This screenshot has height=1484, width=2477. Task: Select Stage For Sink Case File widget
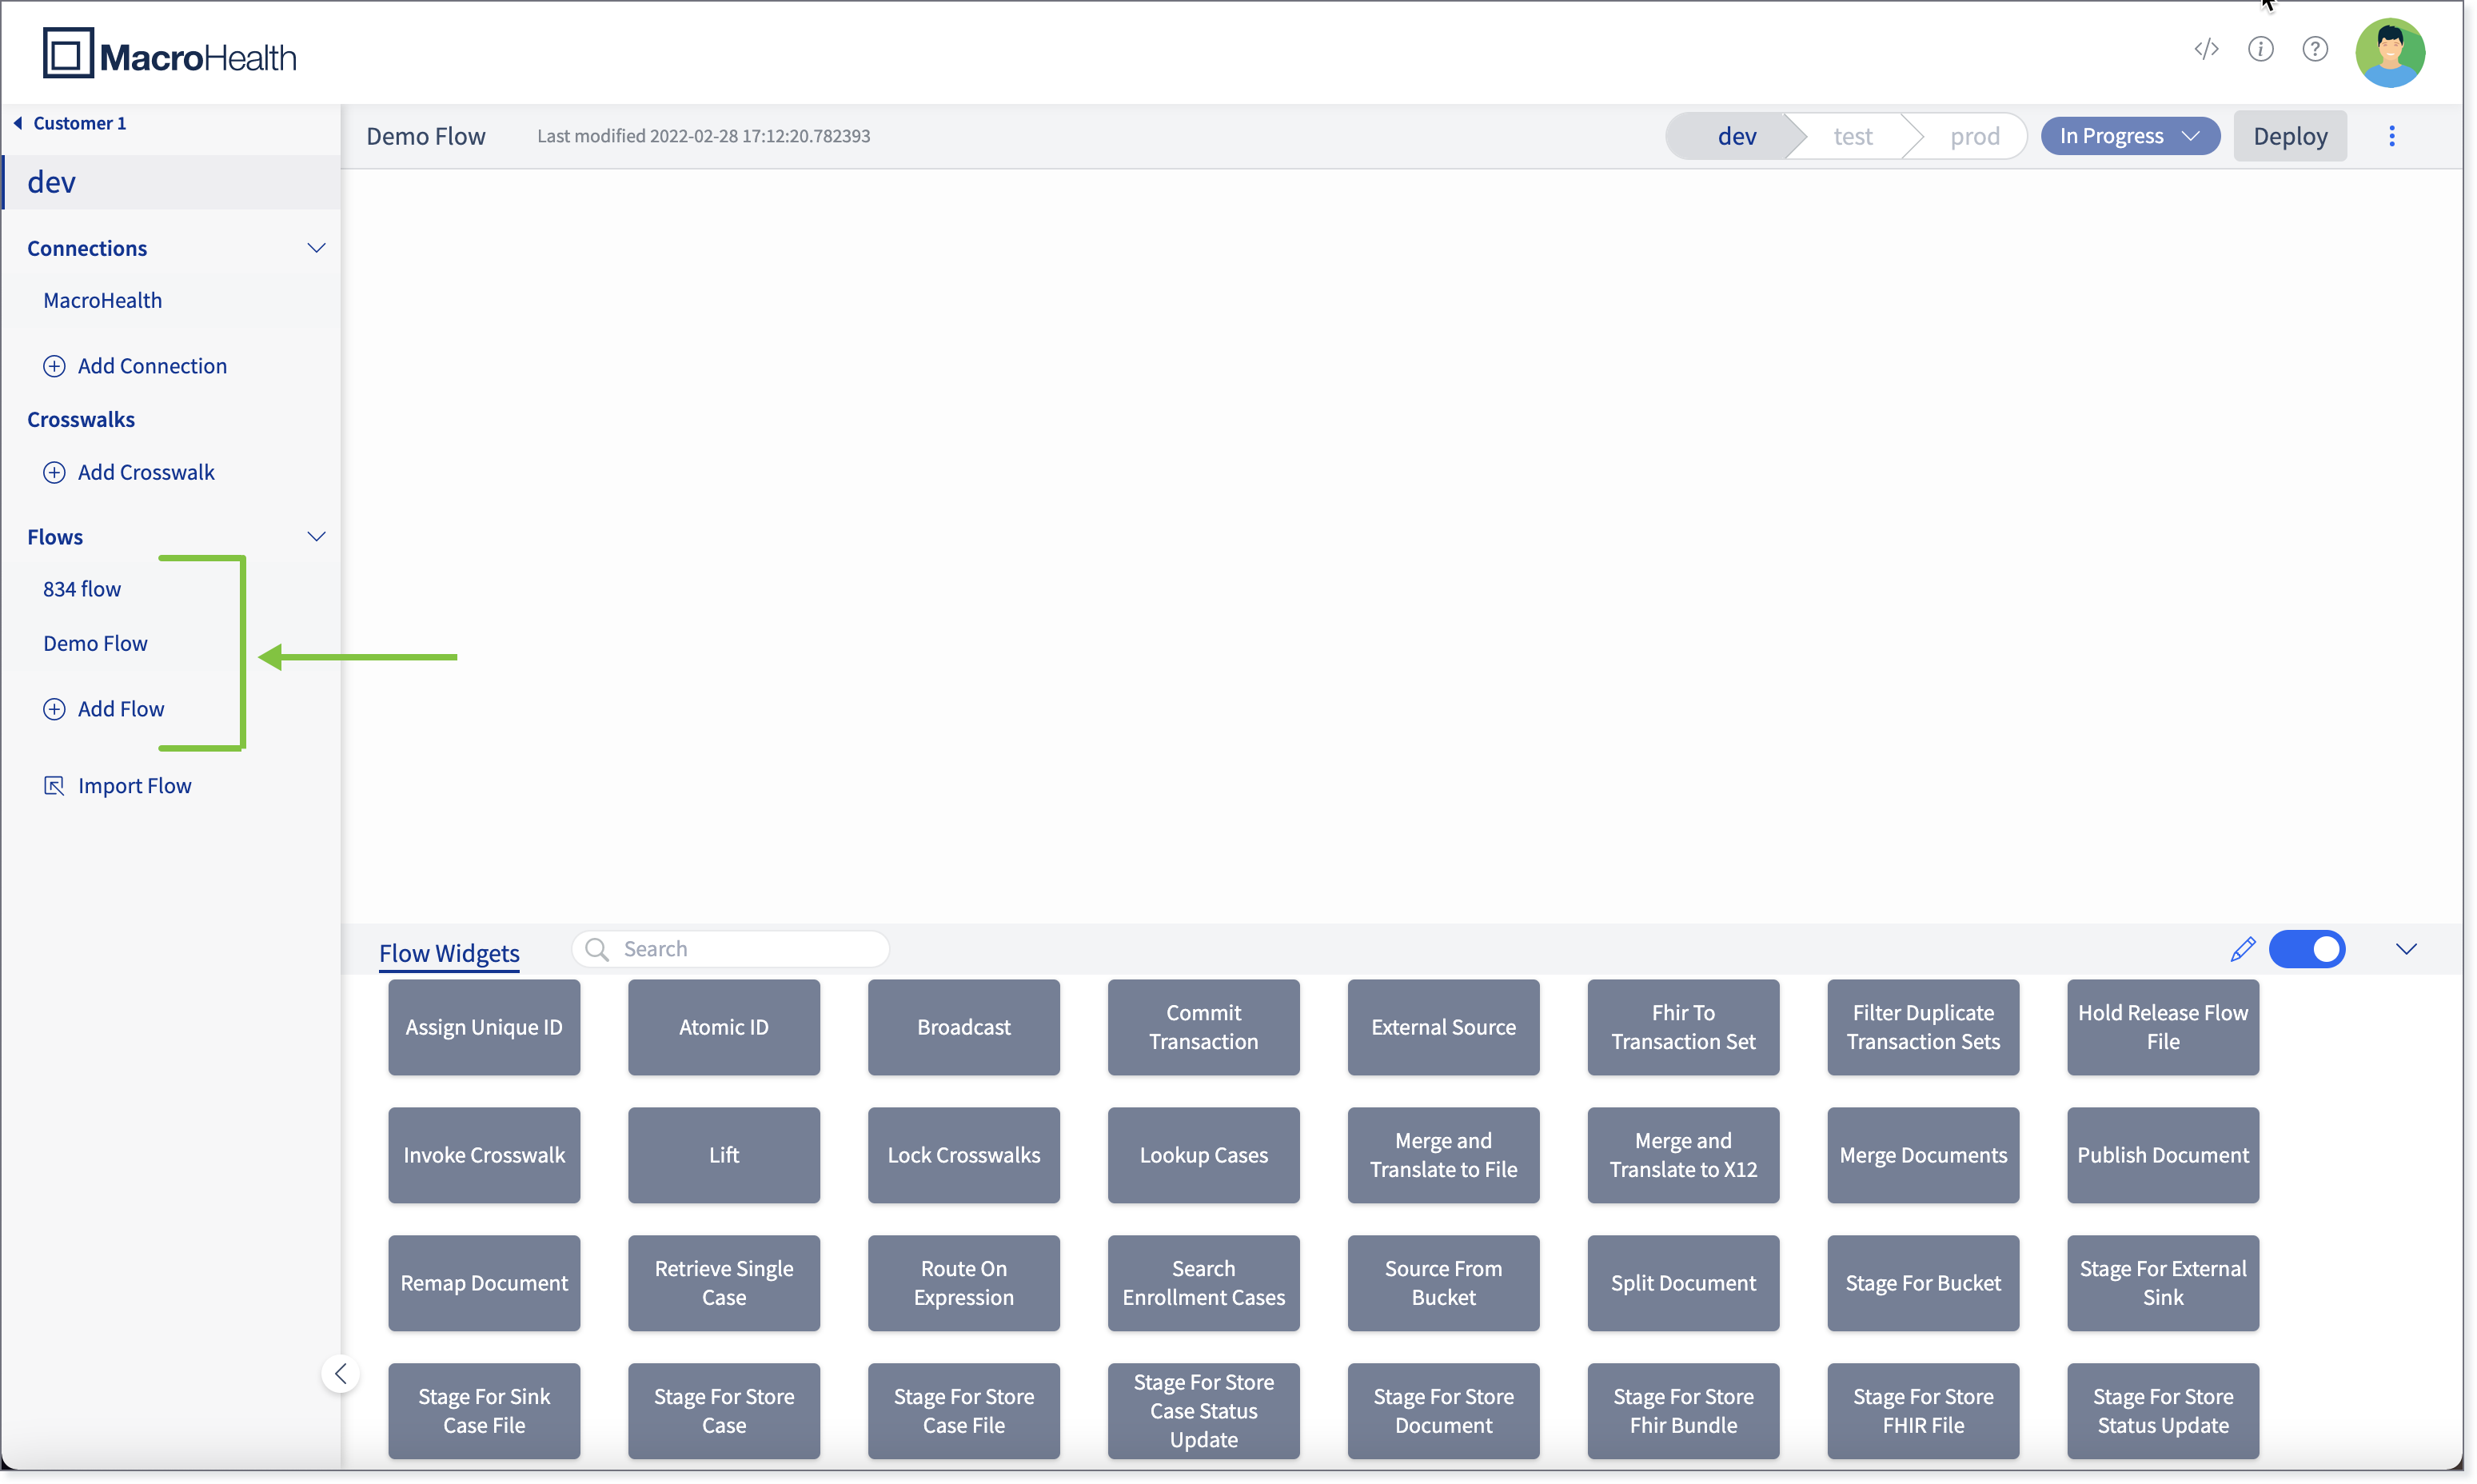tap(484, 1411)
